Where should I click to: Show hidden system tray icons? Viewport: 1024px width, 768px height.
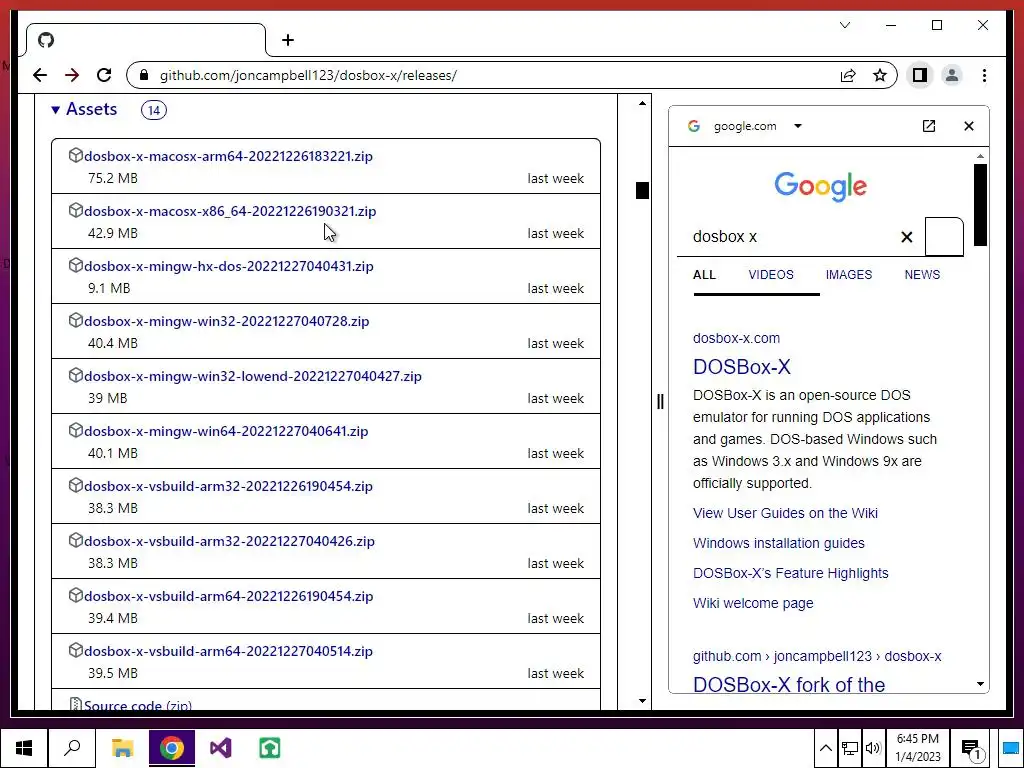(825, 748)
